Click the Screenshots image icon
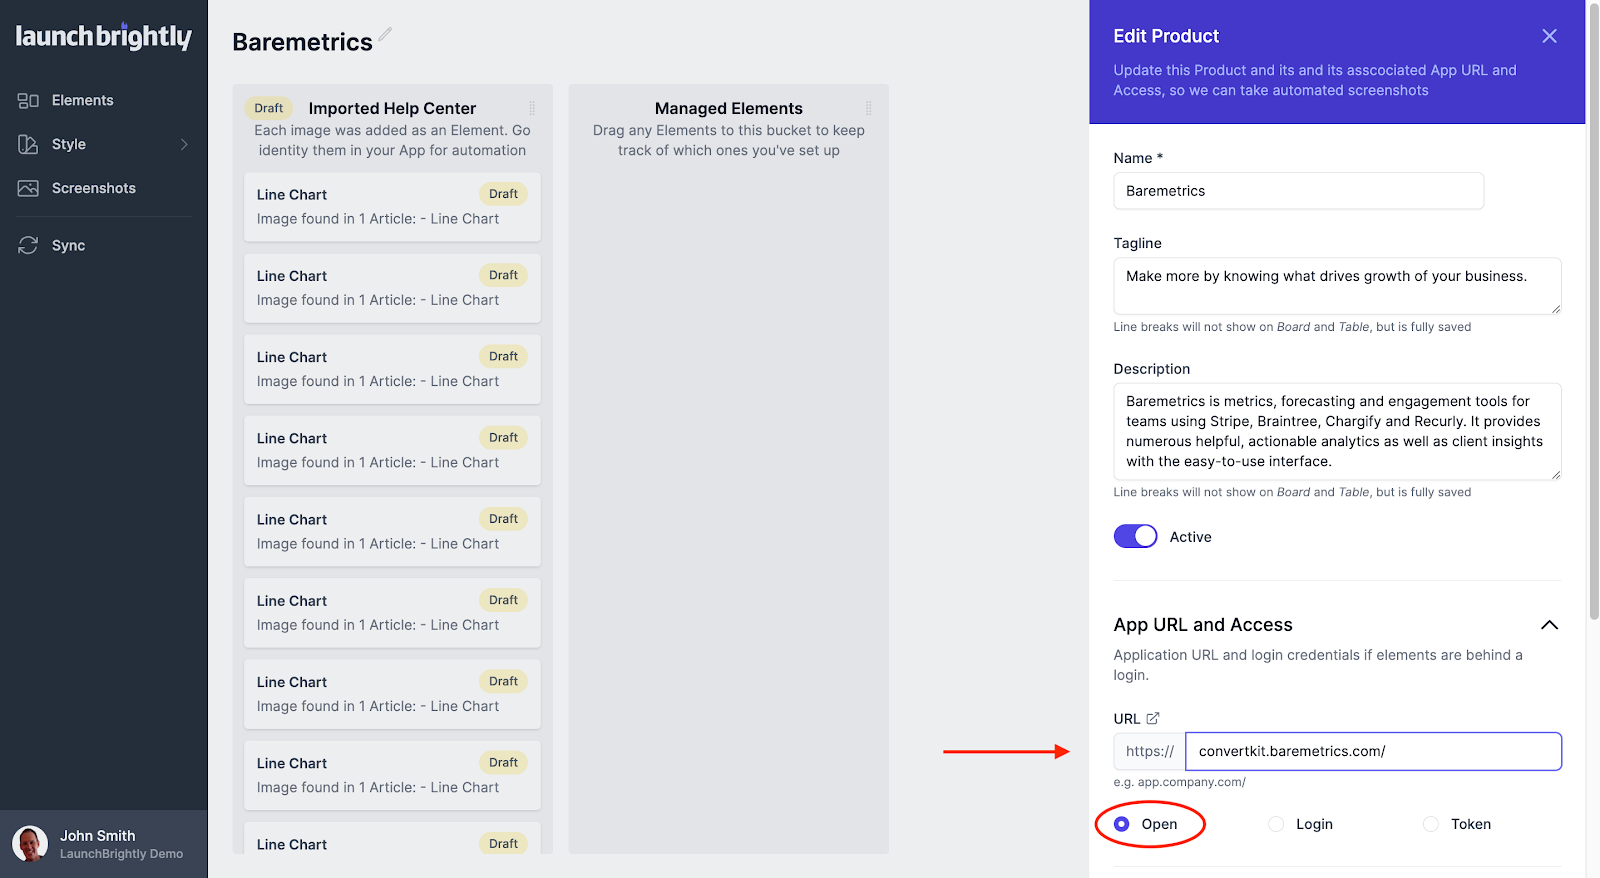This screenshot has width=1600, height=878. (28, 189)
